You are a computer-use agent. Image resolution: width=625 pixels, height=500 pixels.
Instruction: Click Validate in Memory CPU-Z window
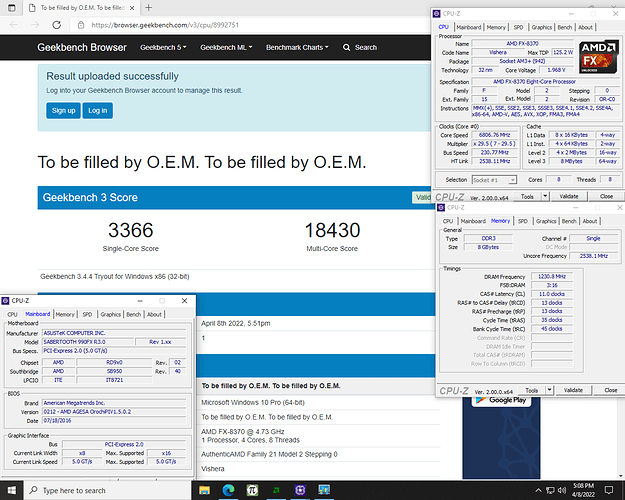[x=573, y=390]
